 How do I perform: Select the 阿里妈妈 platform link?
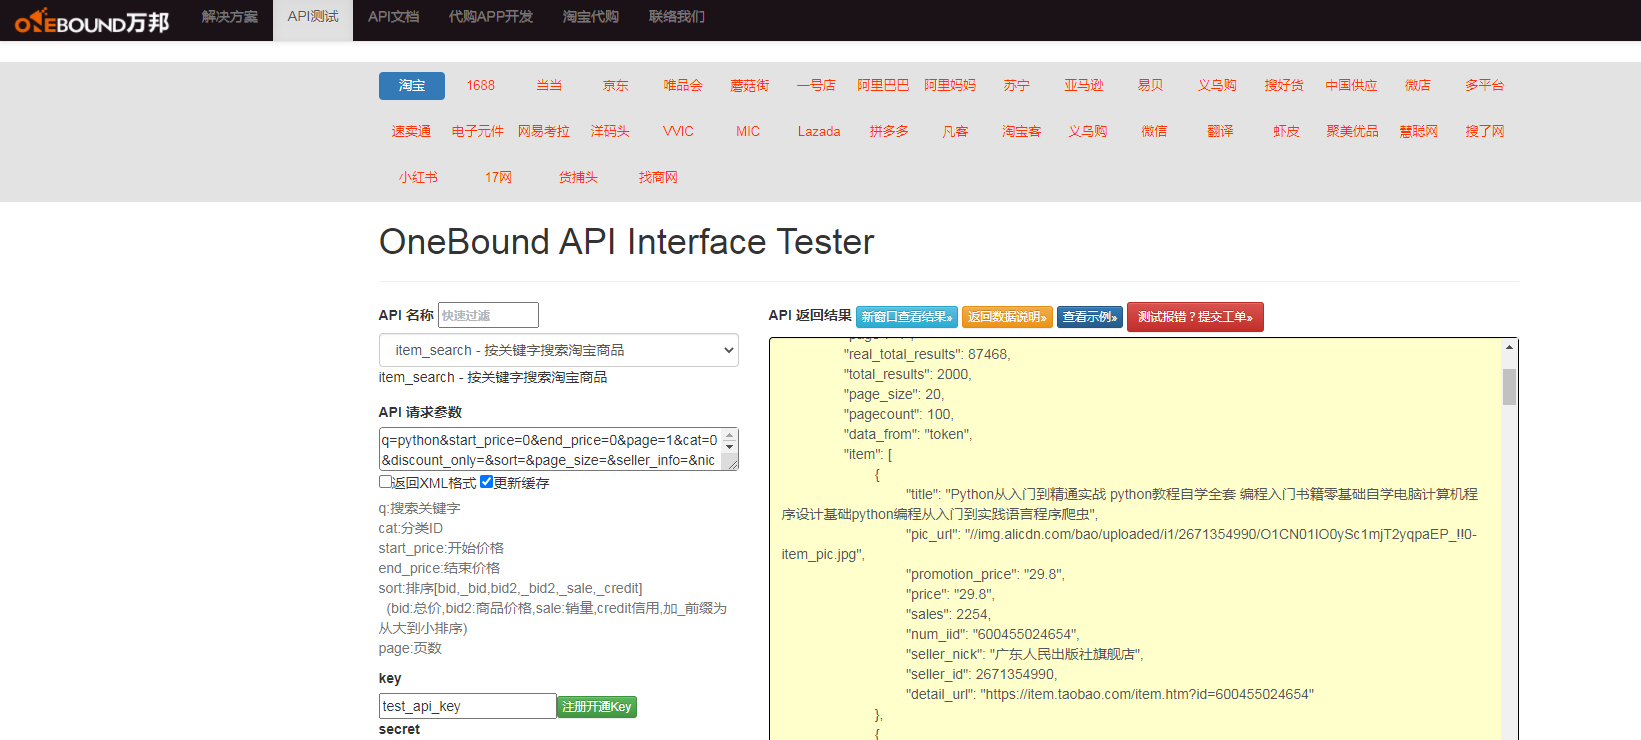point(950,86)
